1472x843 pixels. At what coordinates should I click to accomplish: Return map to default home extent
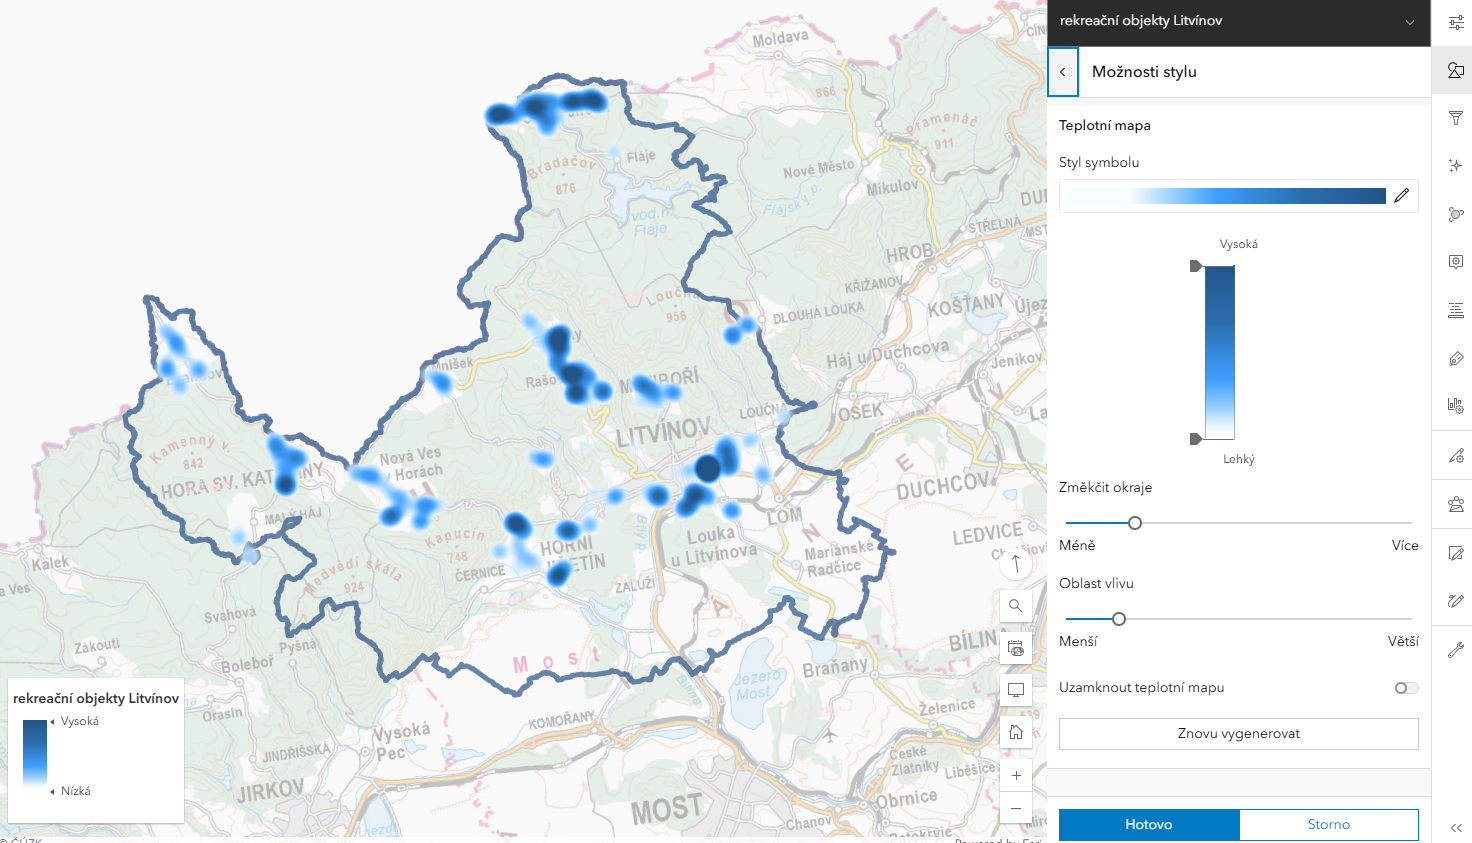coord(1016,732)
